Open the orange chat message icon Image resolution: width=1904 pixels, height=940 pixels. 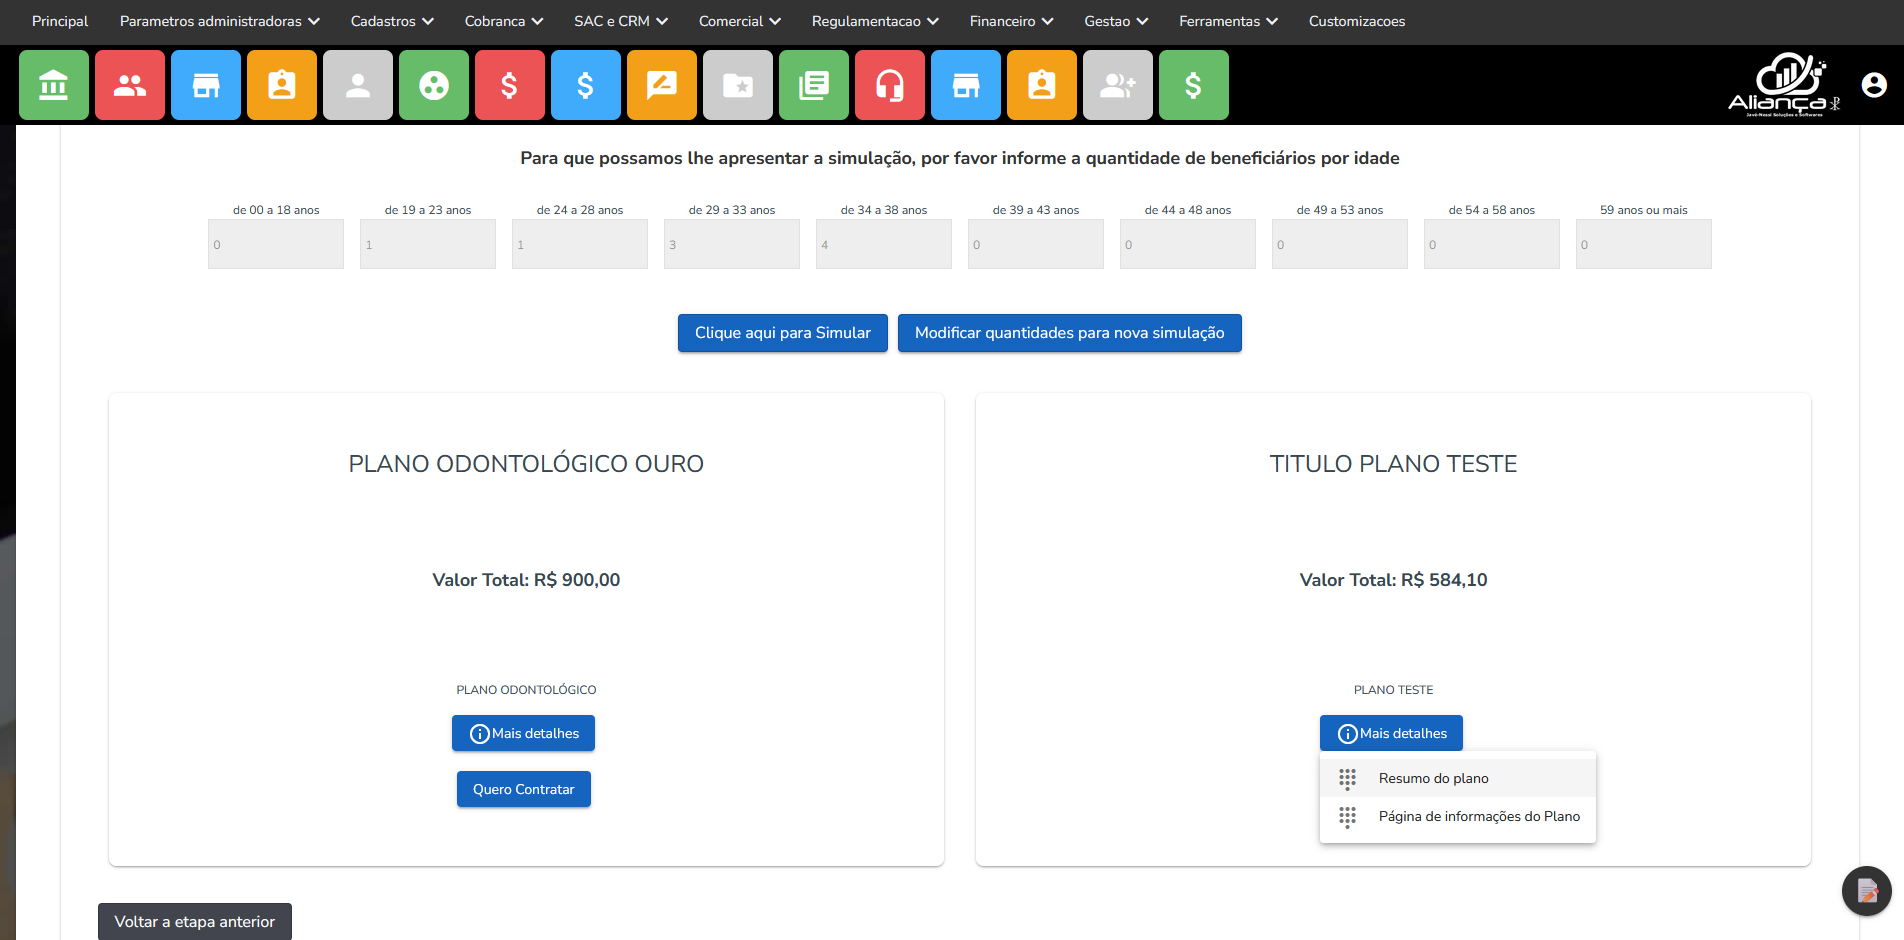pos(661,85)
